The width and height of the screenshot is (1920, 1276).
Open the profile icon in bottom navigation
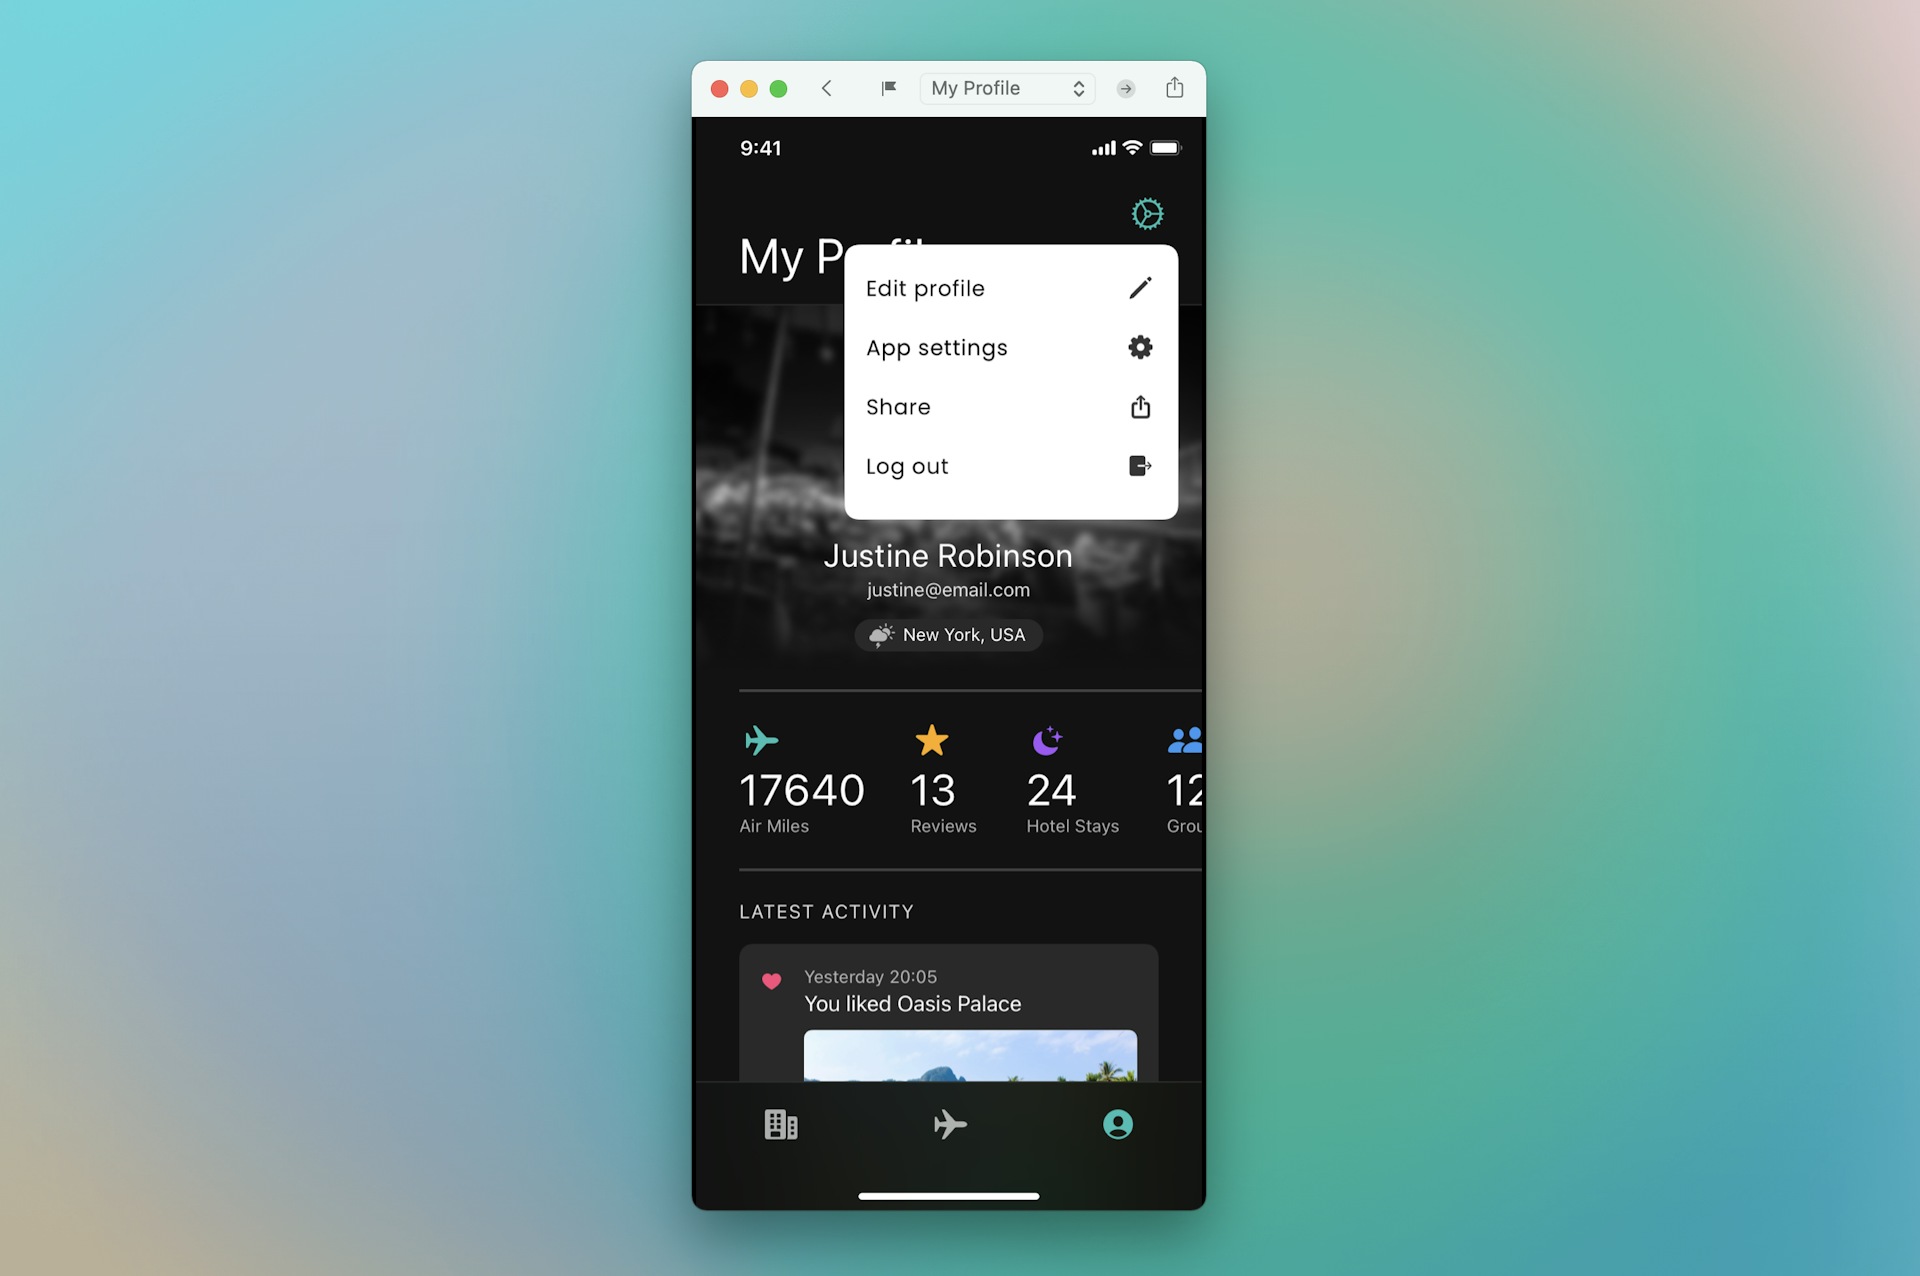(x=1118, y=1124)
